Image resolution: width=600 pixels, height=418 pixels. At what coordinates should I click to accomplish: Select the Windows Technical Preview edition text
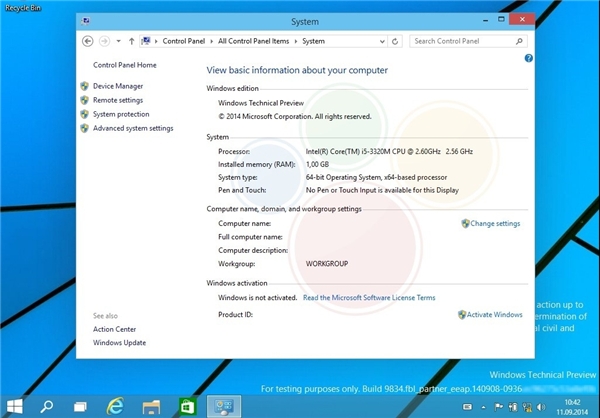tap(261, 103)
